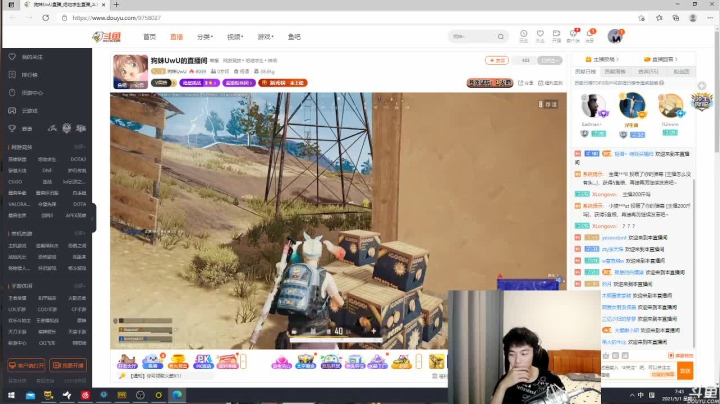This screenshot has width=720, height=404.
Task: Click the start-streaming camera icon in header
Action: coord(556,34)
